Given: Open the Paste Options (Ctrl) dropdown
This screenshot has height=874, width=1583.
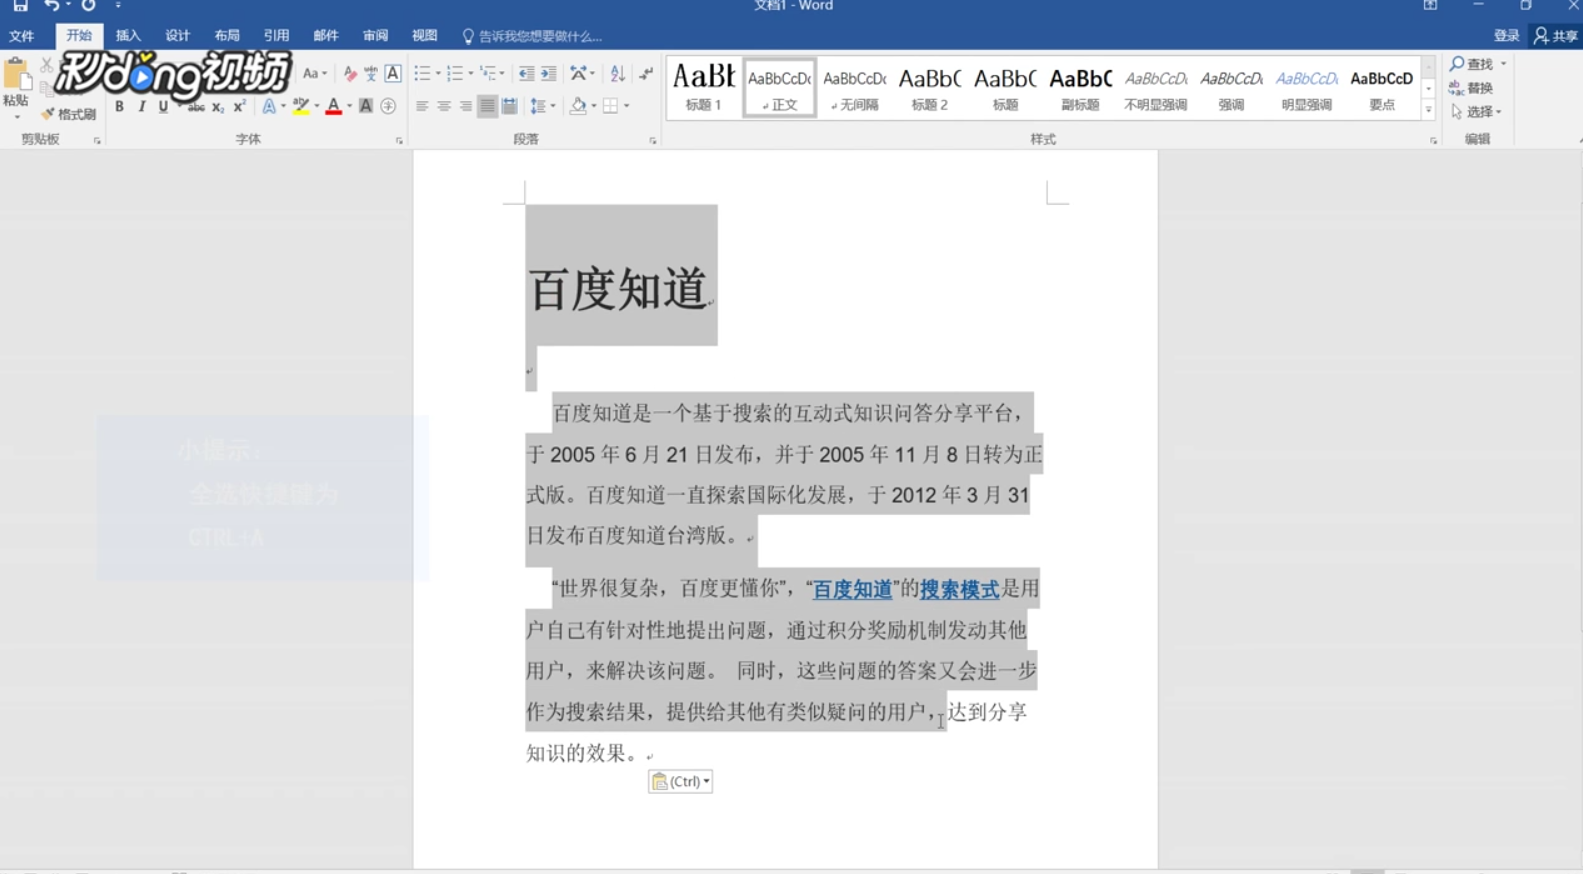Looking at the screenshot, I should pyautogui.click(x=680, y=782).
